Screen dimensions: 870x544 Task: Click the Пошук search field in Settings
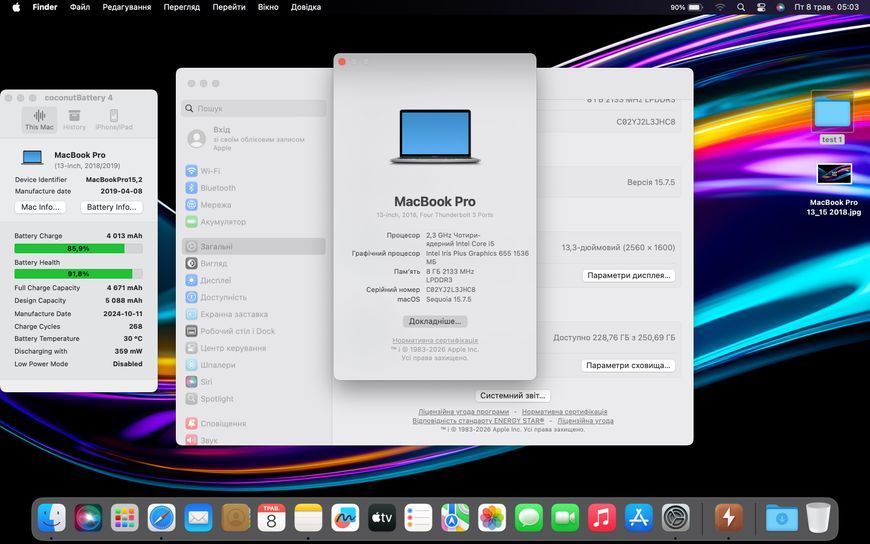click(x=254, y=108)
